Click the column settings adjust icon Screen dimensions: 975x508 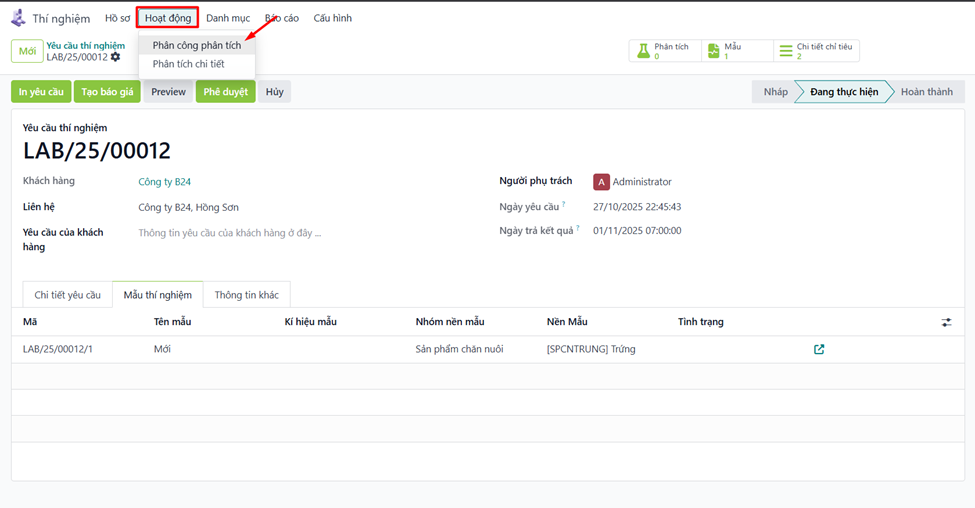pos(946,322)
